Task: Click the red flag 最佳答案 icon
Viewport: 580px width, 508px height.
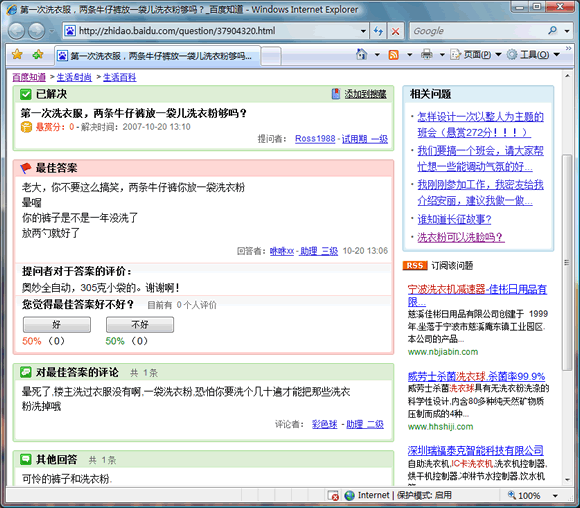Action: tap(26, 168)
